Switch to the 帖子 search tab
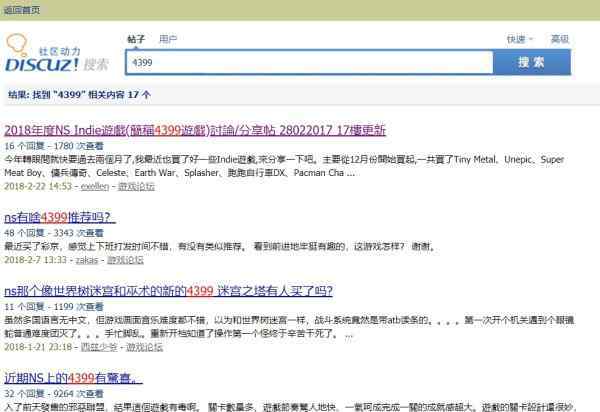 click(x=136, y=39)
